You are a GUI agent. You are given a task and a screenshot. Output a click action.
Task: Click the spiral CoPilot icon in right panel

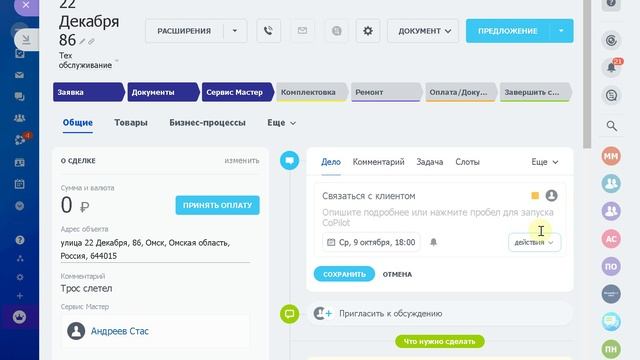tap(611, 40)
